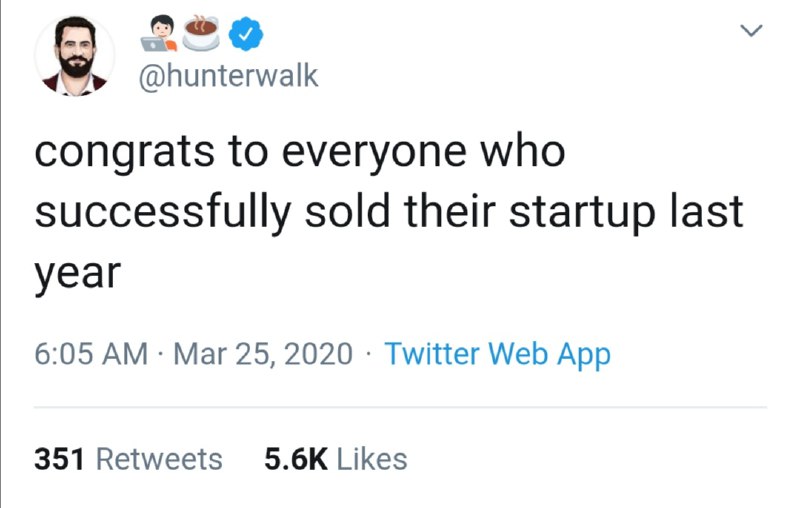The image size is (800, 508).
Task: Click the bold "5.6K" count number
Action: point(296,459)
